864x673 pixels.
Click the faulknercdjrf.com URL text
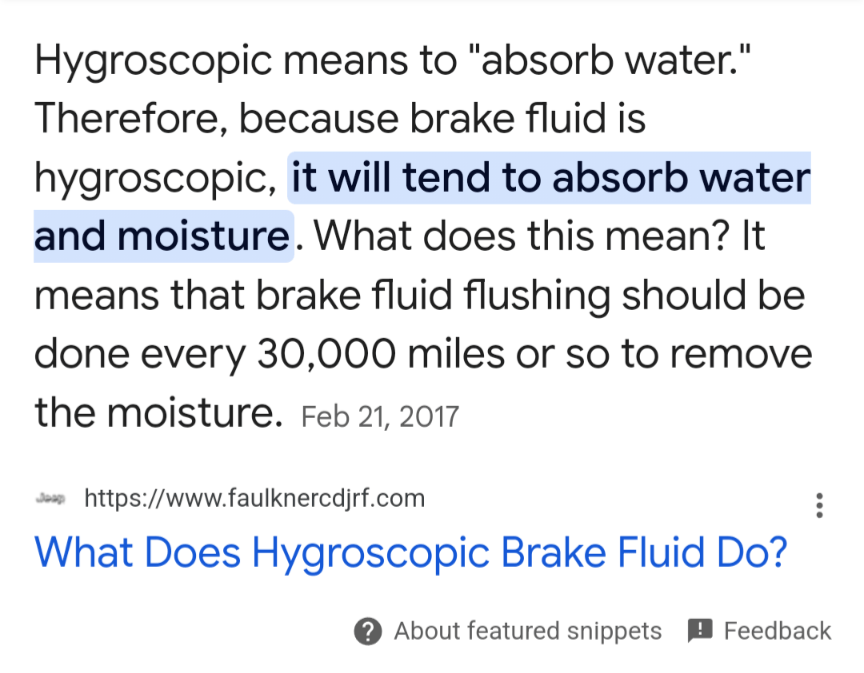pyautogui.click(x=255, y=498)
